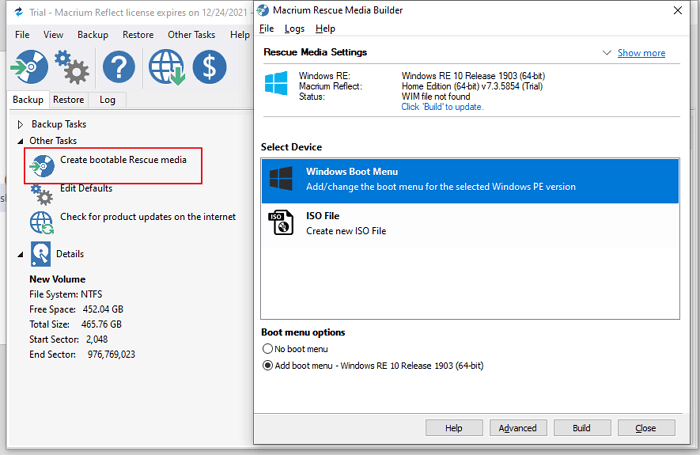Open the Other Tasks menu
Image resolution: width=700 pixels, height=455 pixels.
[x=191, y=34]
